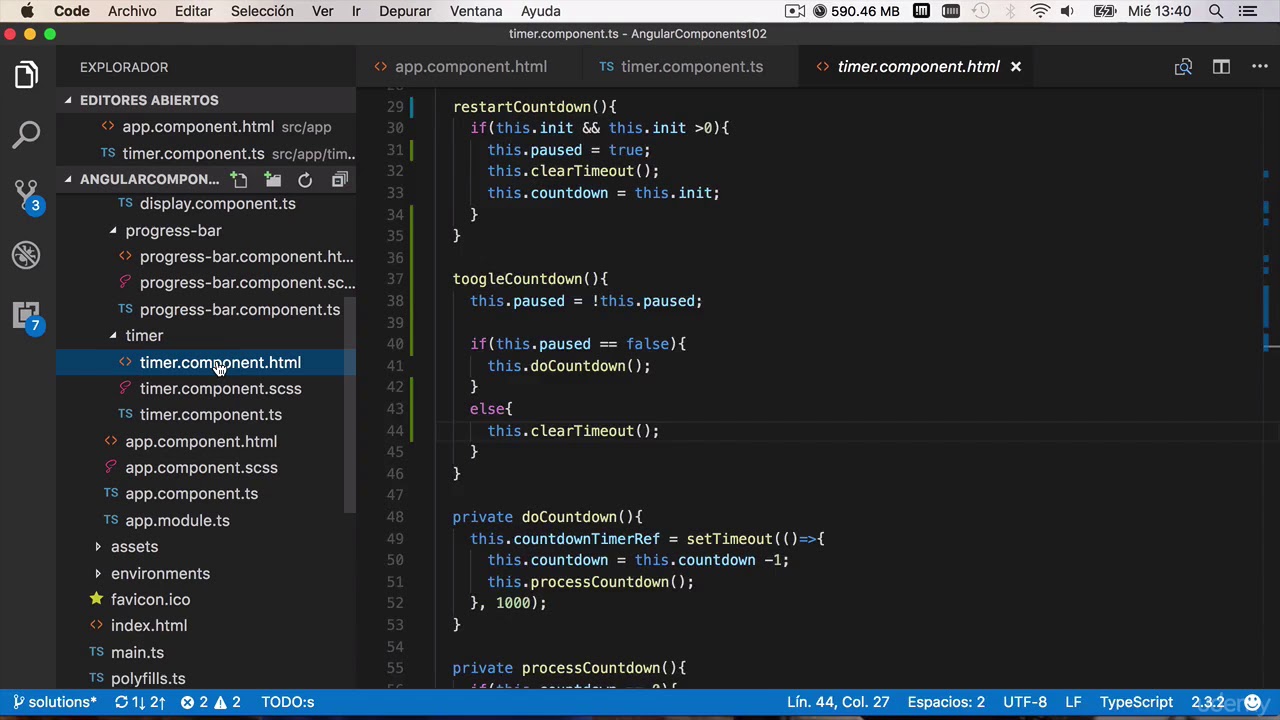The width and height of the screenshot is (1280, 720).
Task: Open the Ventana menu
Action: [476, 11]
